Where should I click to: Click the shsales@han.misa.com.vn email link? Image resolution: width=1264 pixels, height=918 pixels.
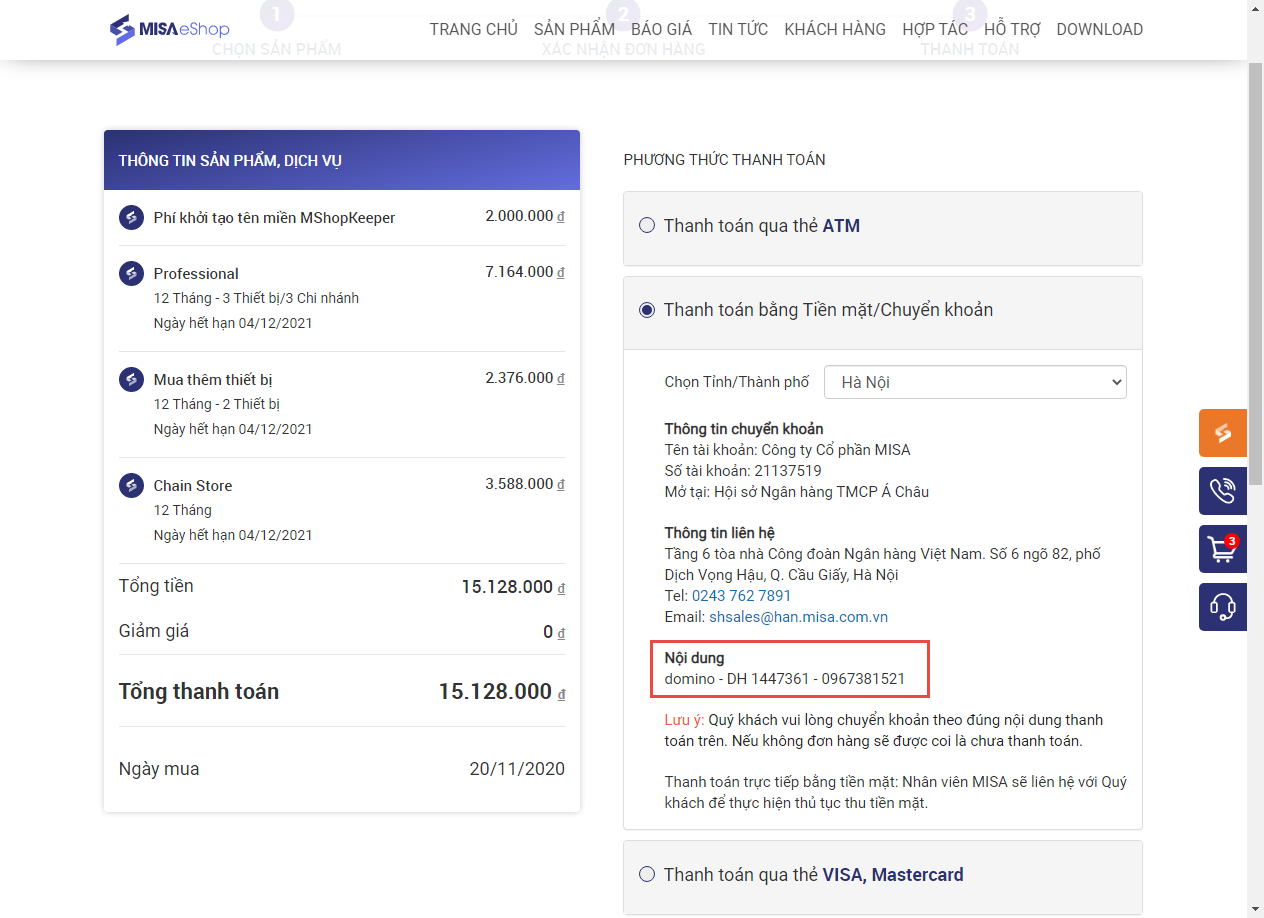click(798, 617)
